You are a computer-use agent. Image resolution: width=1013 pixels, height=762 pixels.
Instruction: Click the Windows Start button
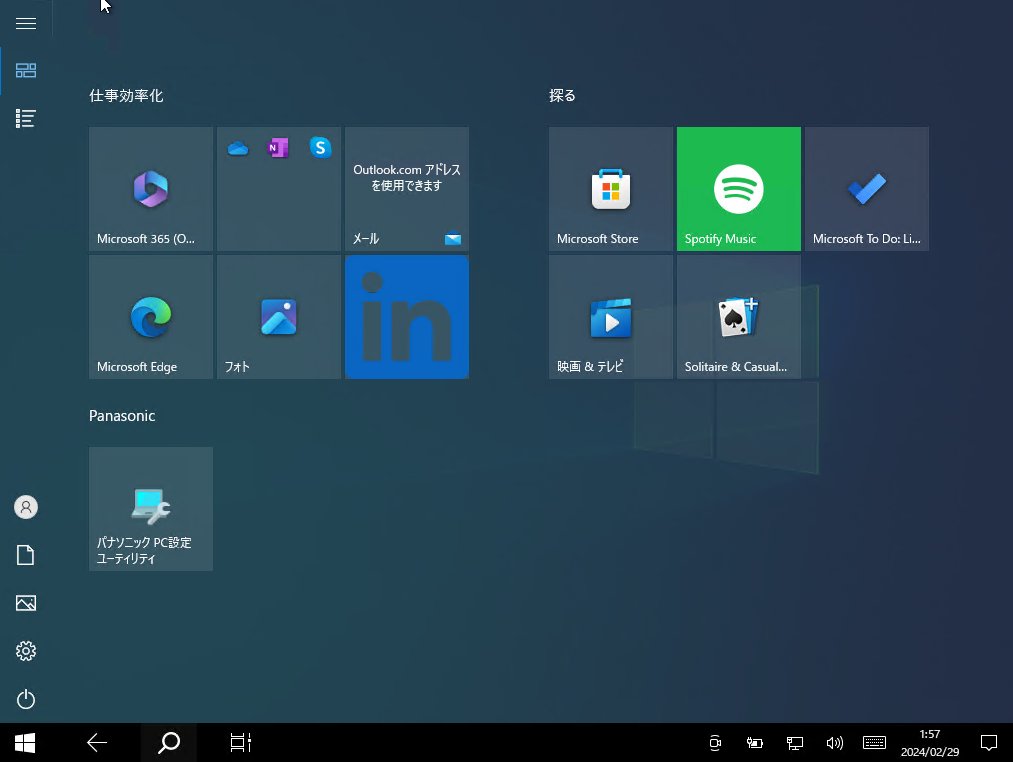point(25,743)
